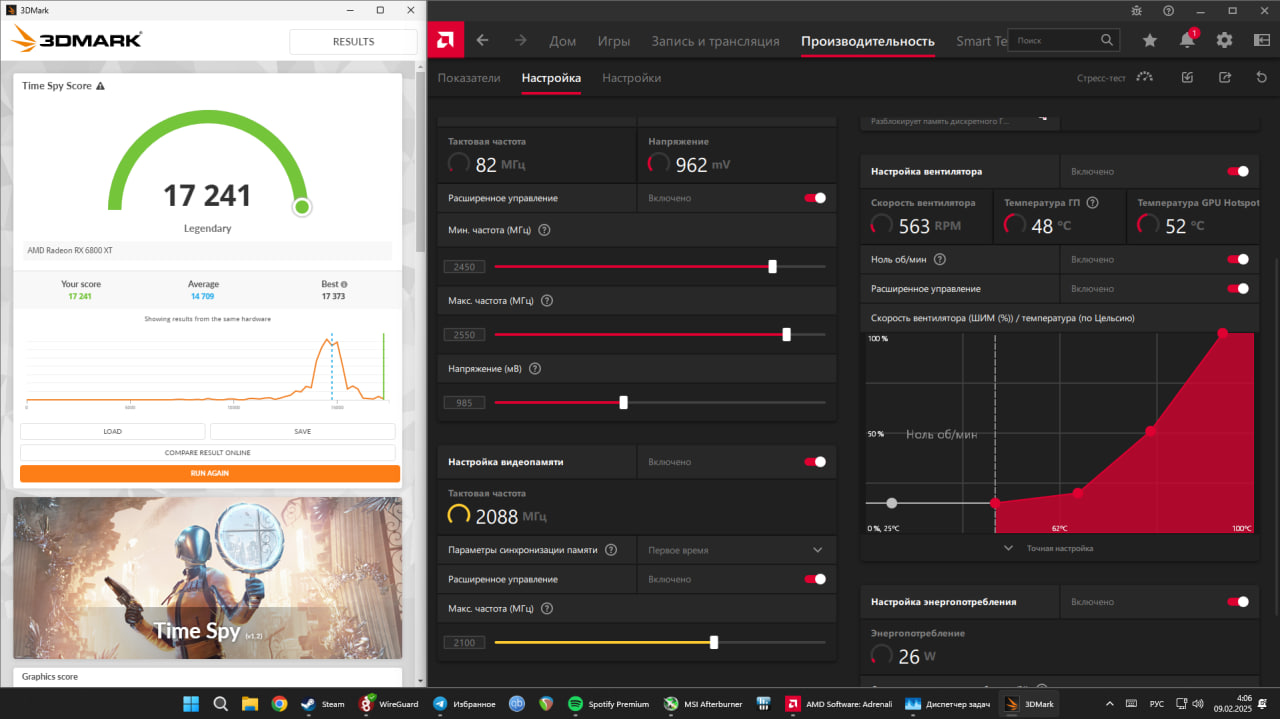This screenshot has width=1280, height=719.
Task: Click SAVE button in 3DMark
Action: pyautogui.click(x=303, y=432)
